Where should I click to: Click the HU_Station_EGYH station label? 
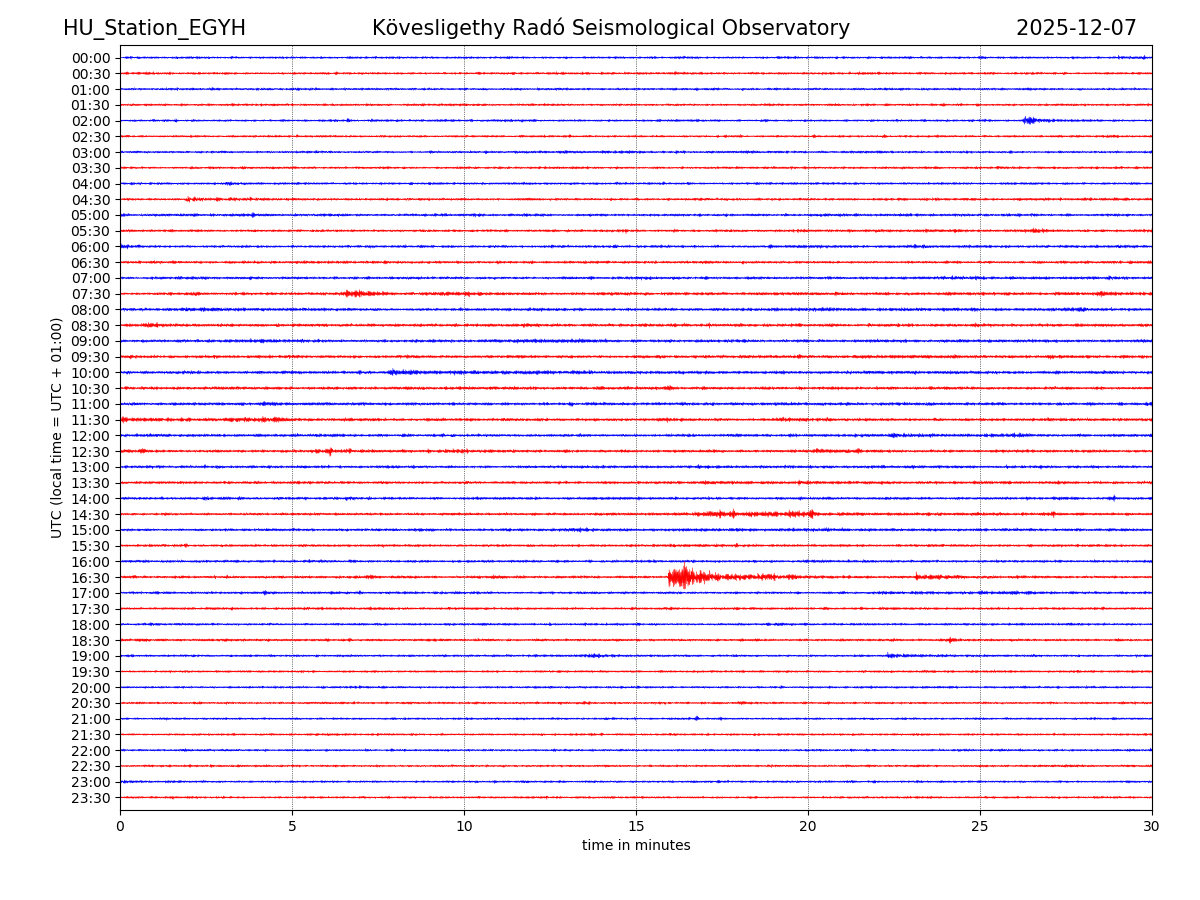[x=154, y=28]
